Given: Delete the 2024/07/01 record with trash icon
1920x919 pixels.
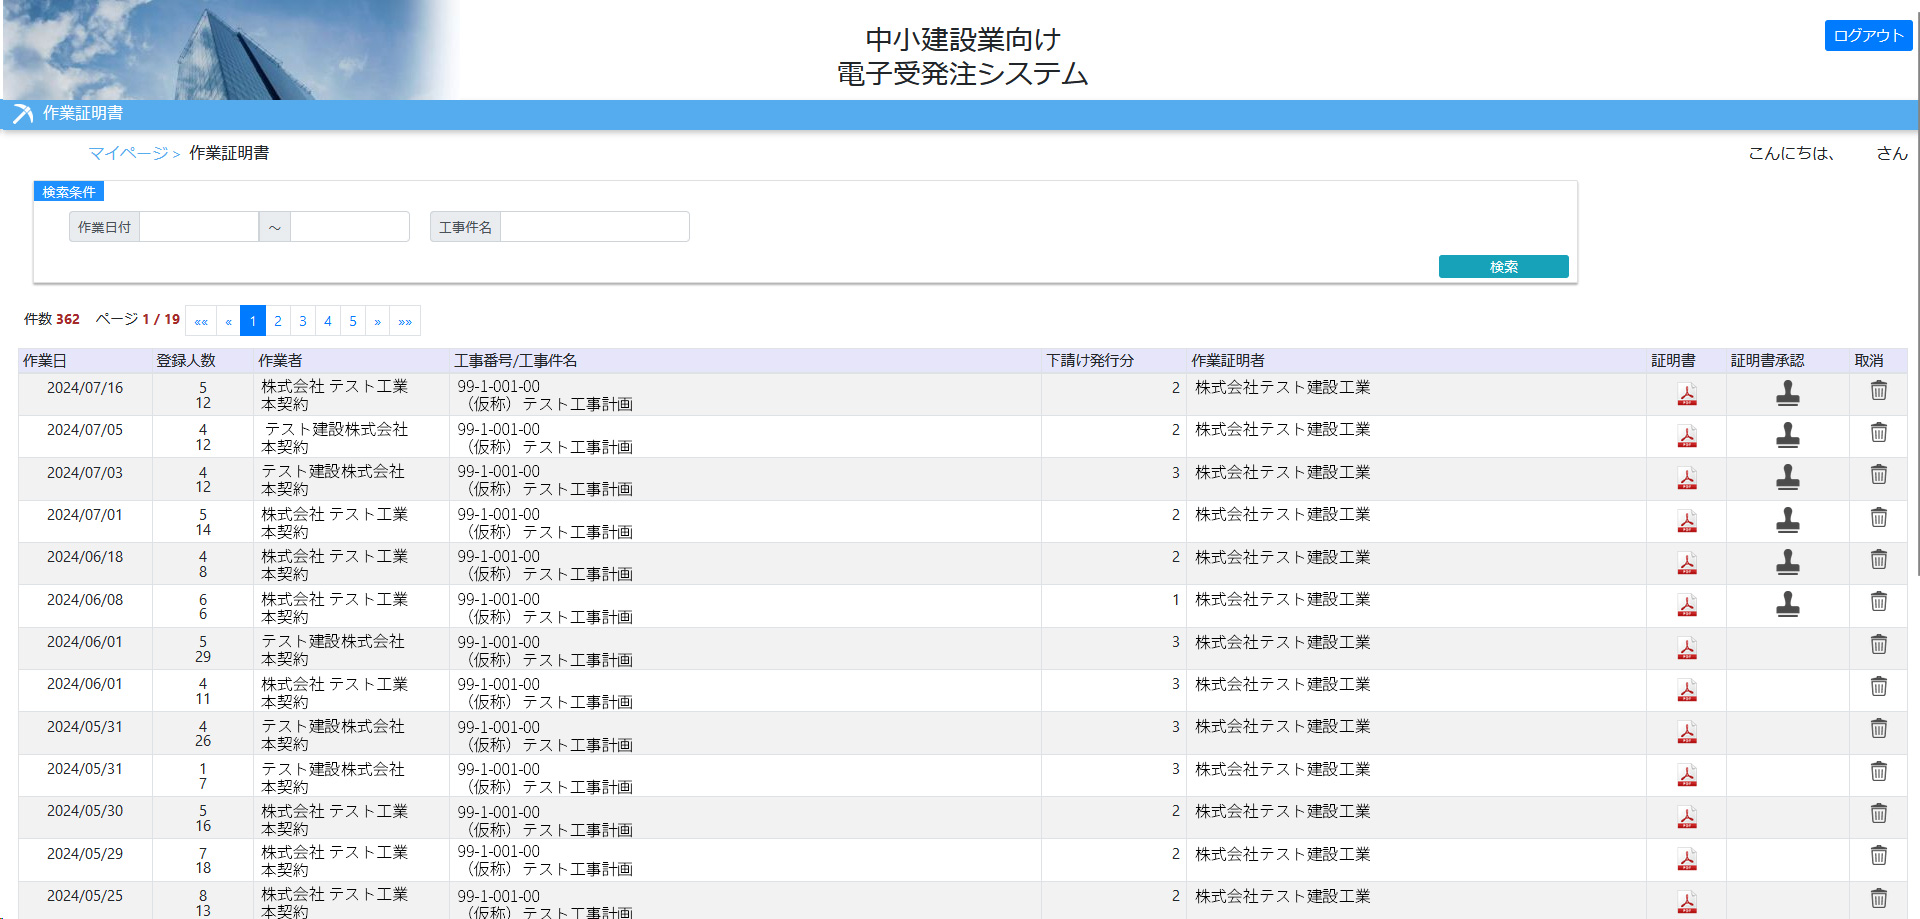Looking at the screenshot, I should pyautogui.click(x=1879, y=518).
